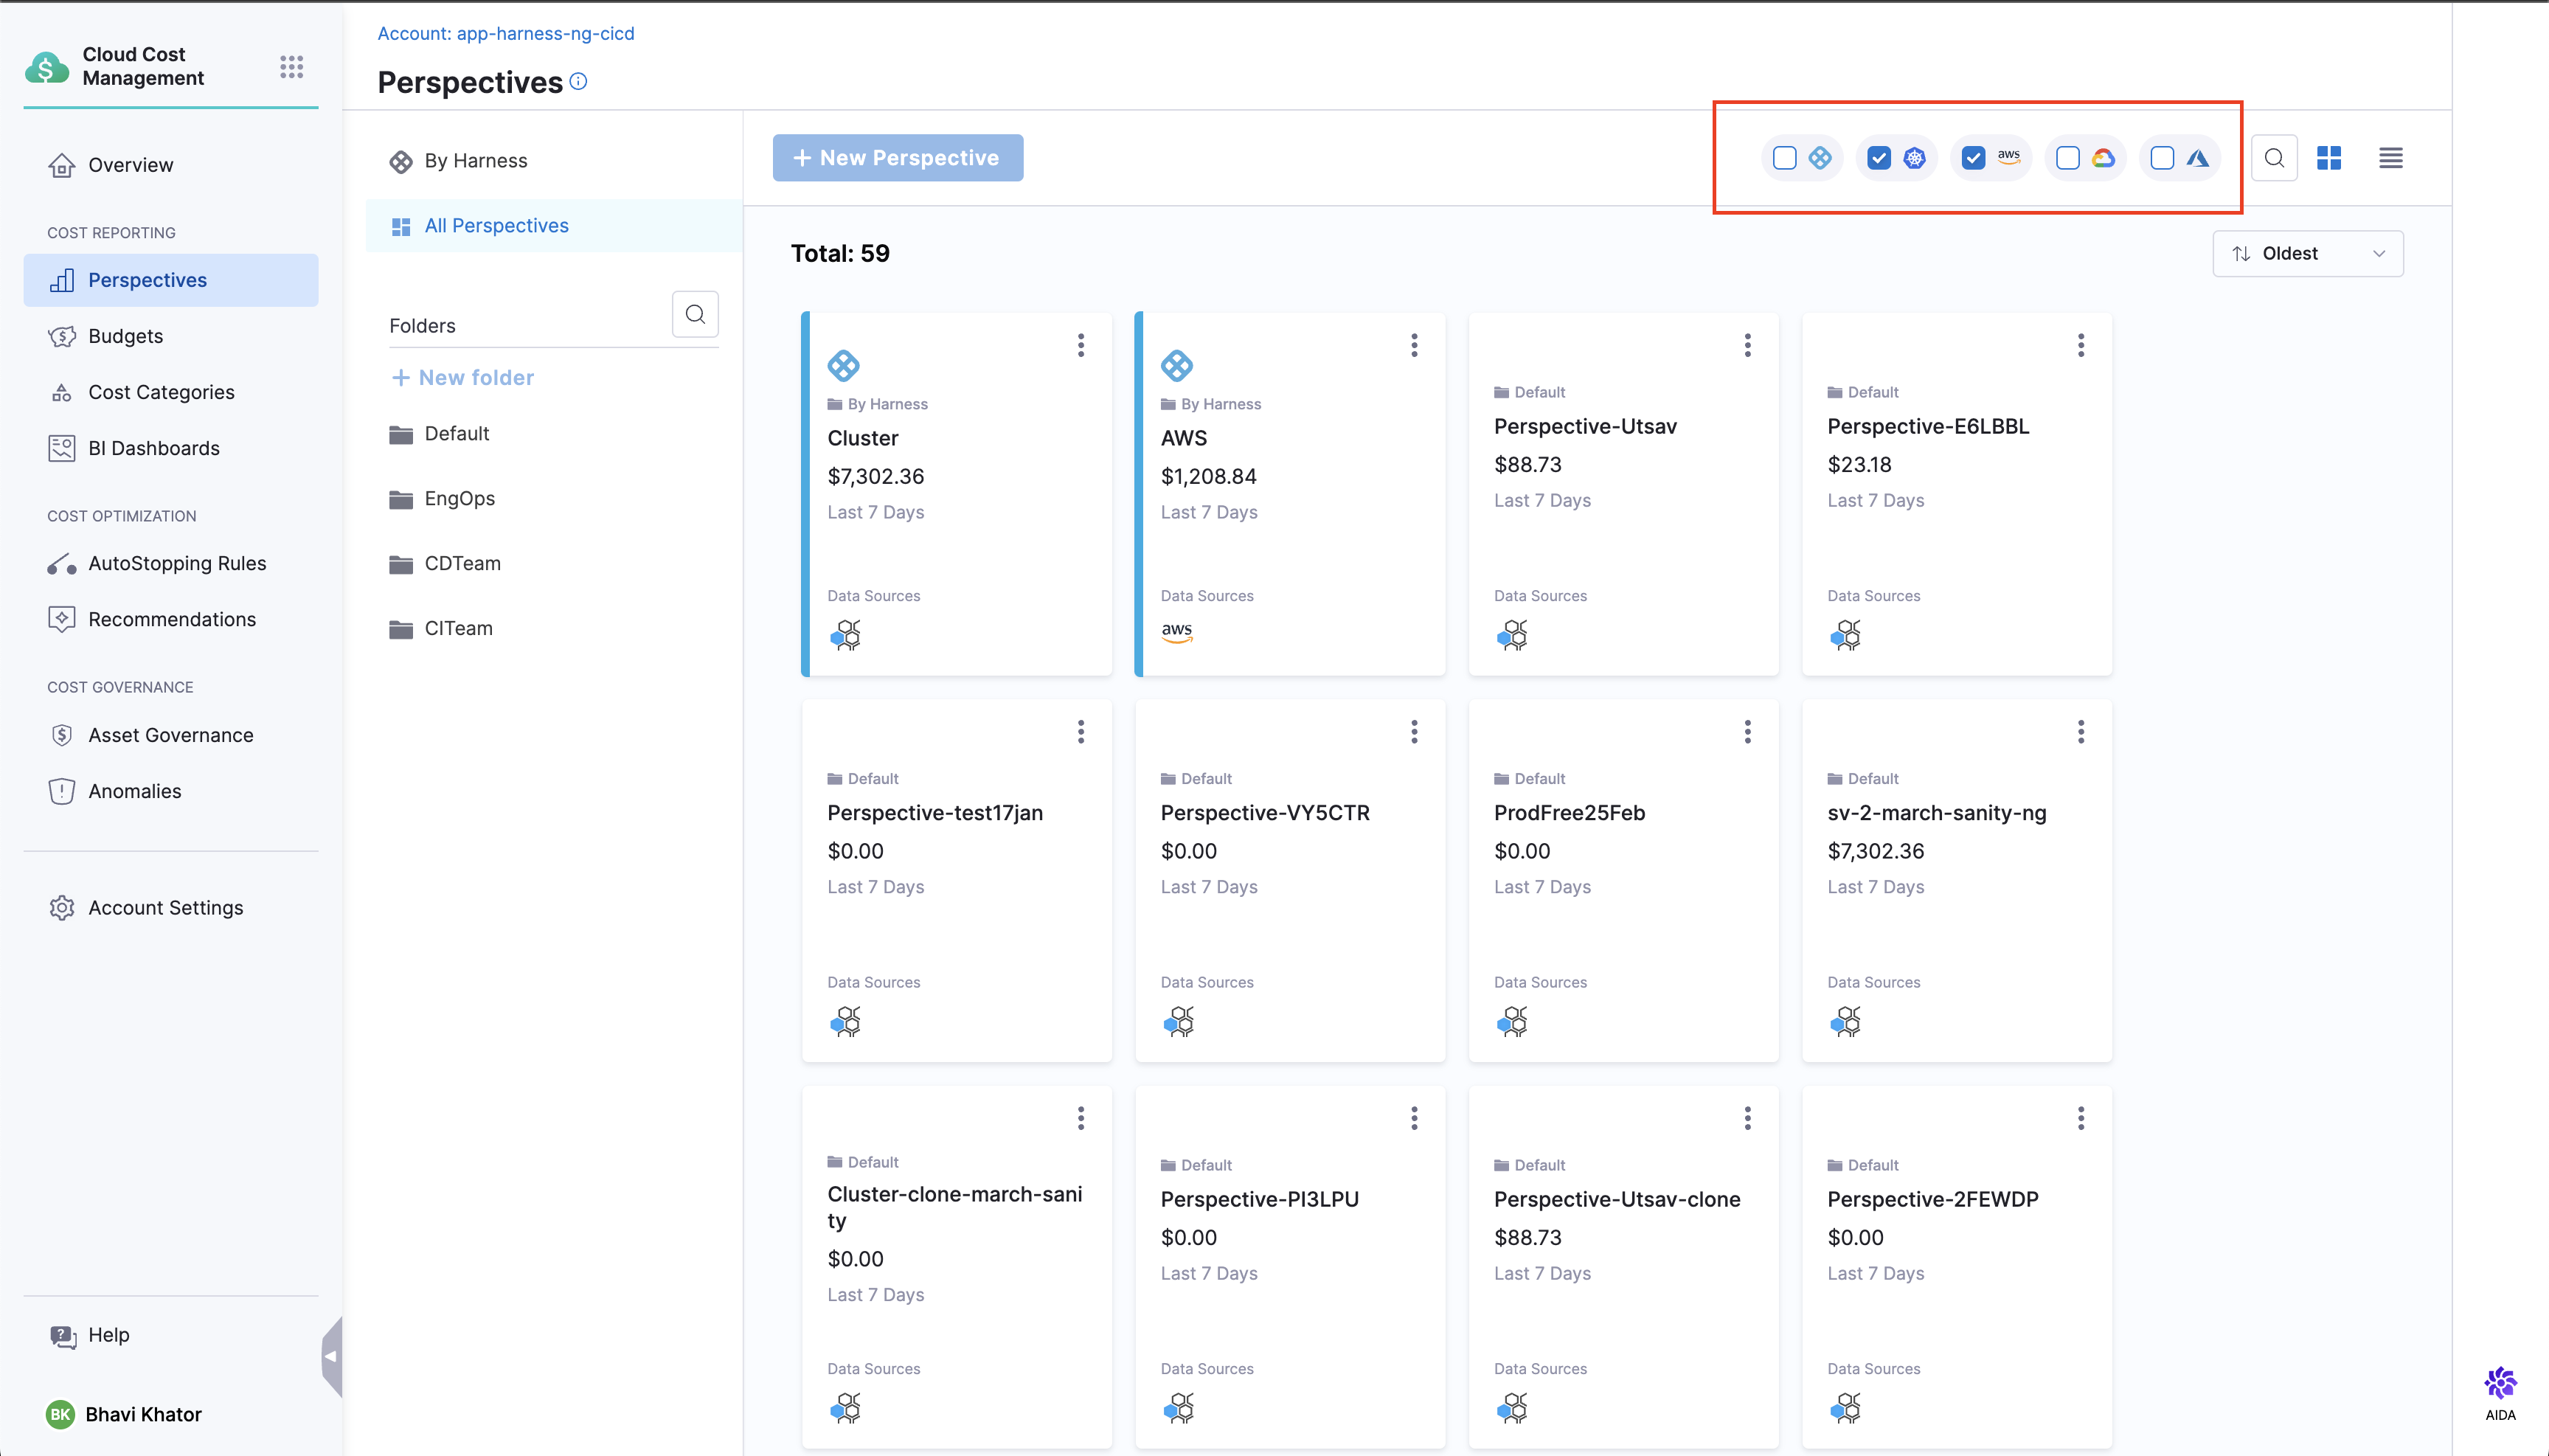Open the AIDA assistant icon

click(2500, 1392)
